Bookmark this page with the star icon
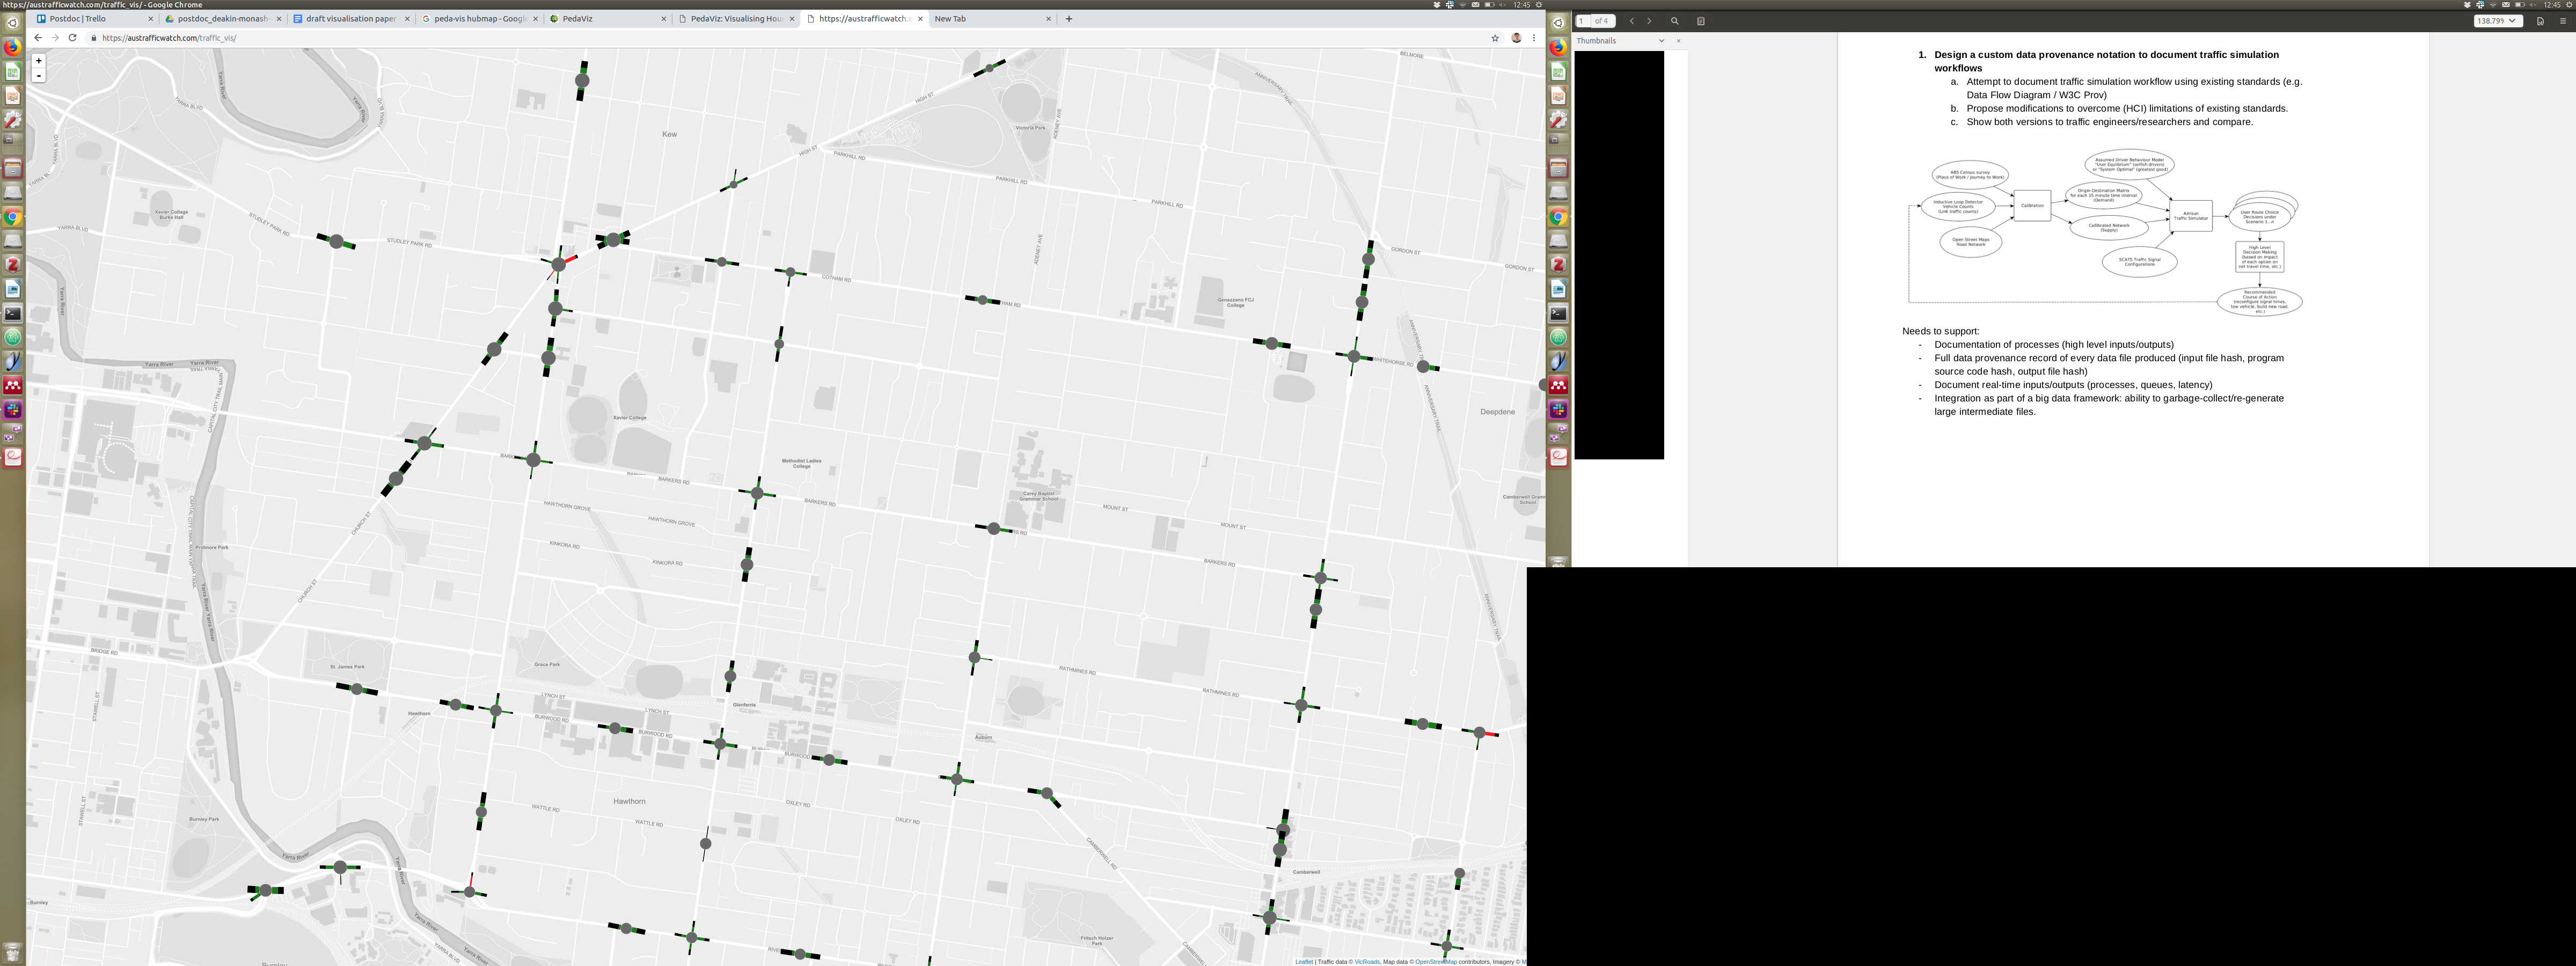The width and height of the screenshot is (2576, 966). [1495, 38]
